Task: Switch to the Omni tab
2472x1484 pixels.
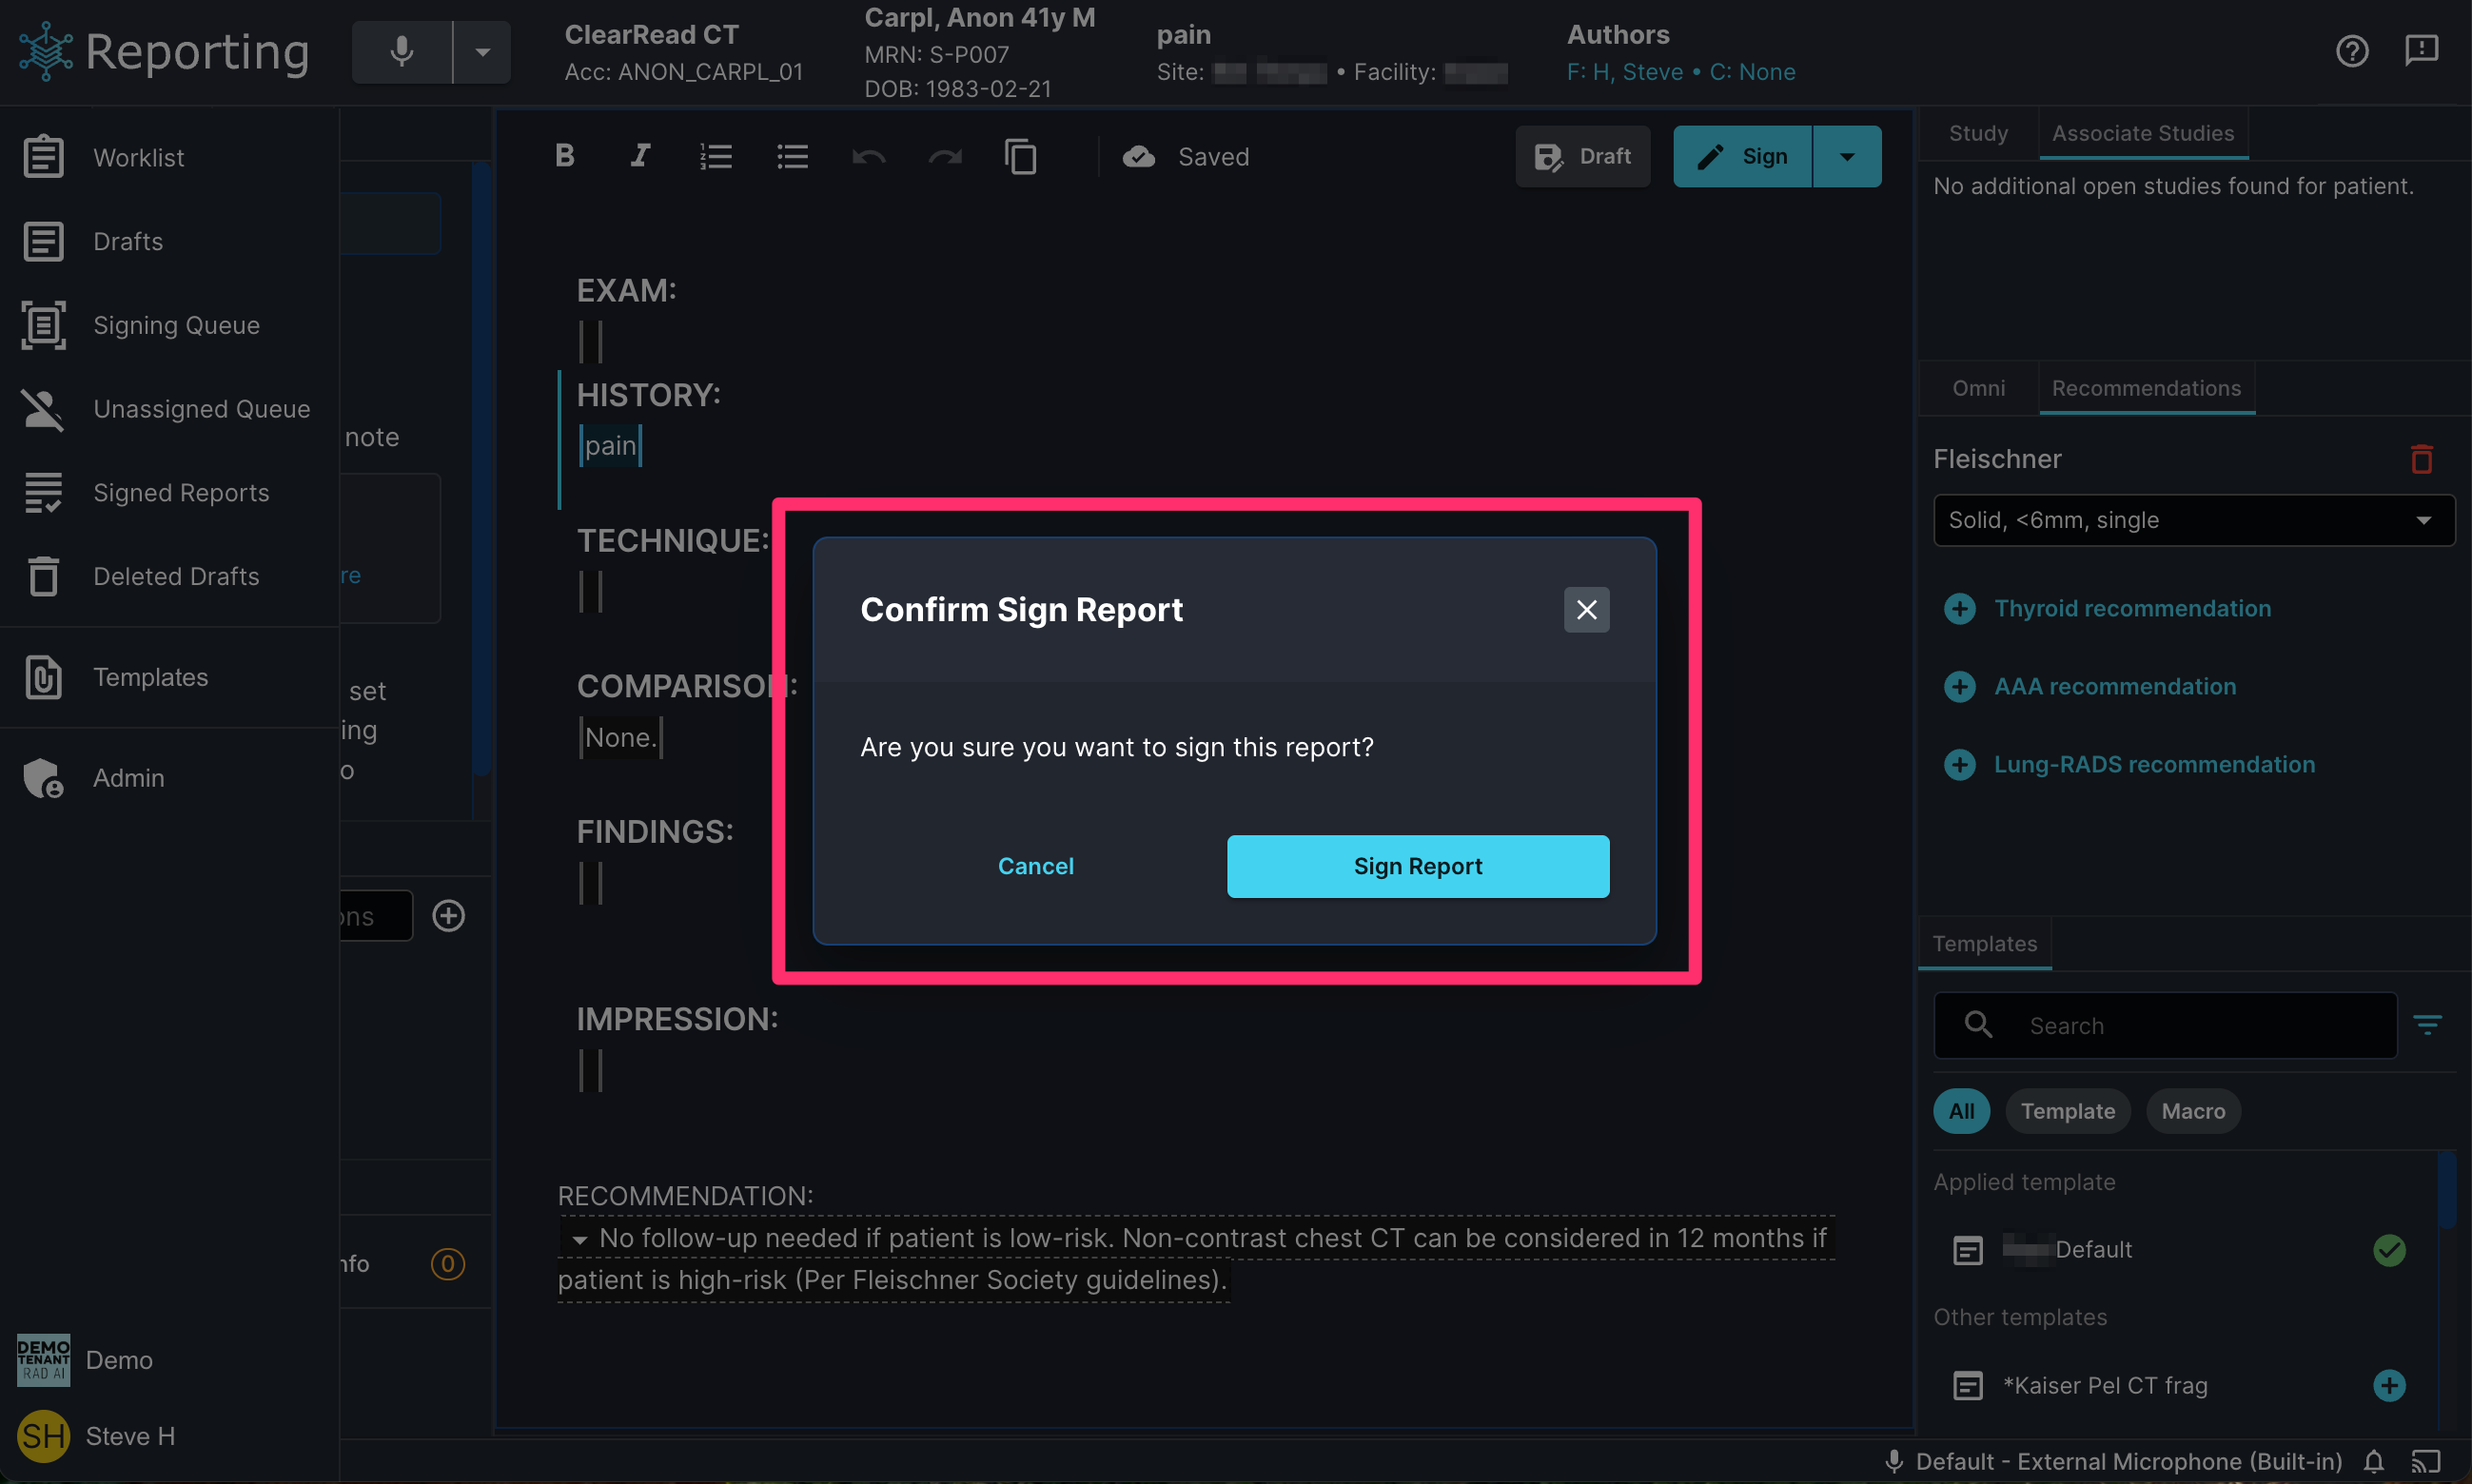Action: coord(1977,388)
